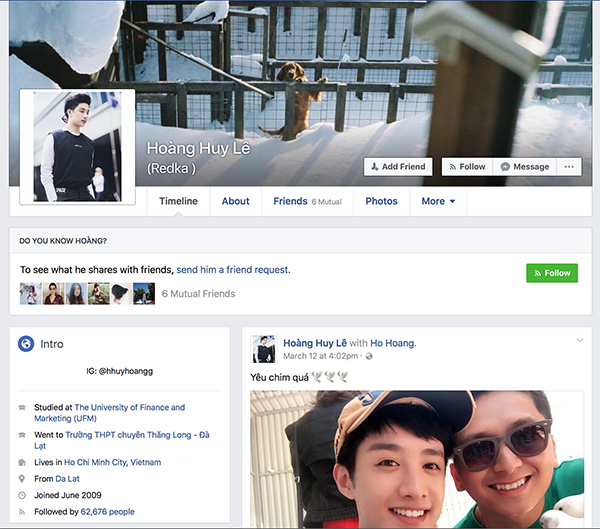Open the three-dots more actions button
Screen dimensions: 600x529
point(569,167)
